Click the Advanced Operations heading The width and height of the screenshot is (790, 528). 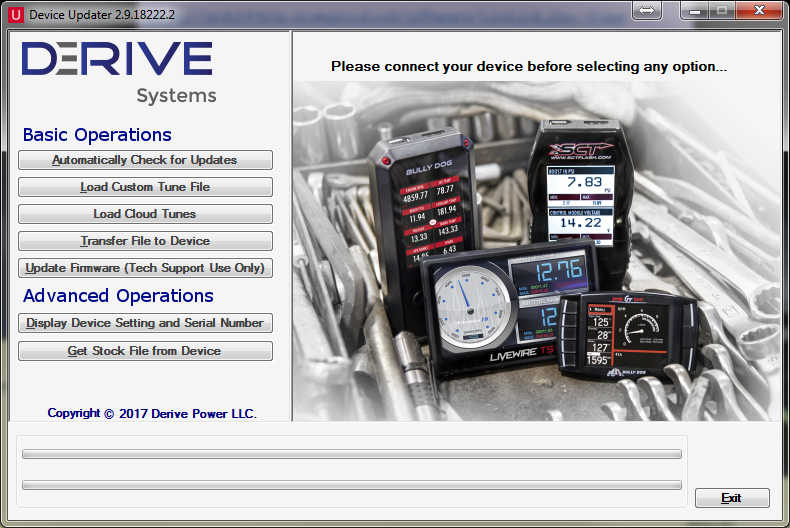click(x=118, y=296)
